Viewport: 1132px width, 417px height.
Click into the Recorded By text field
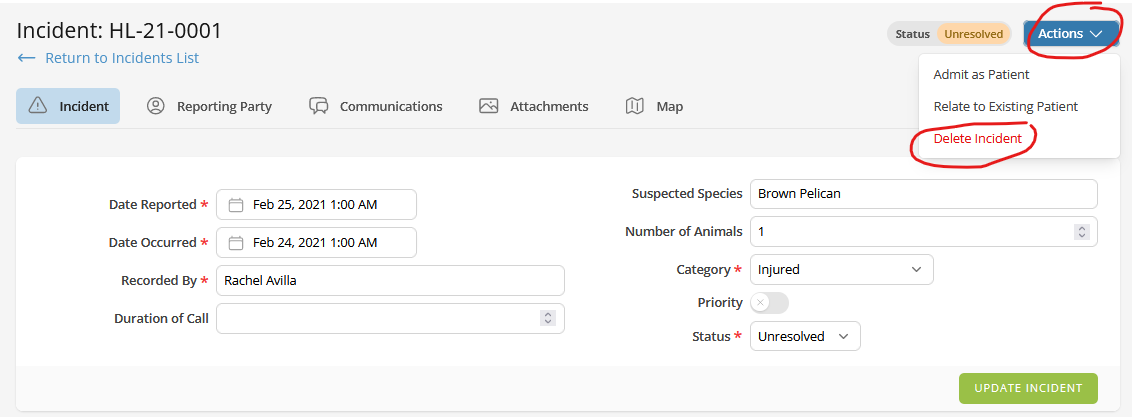390,281
